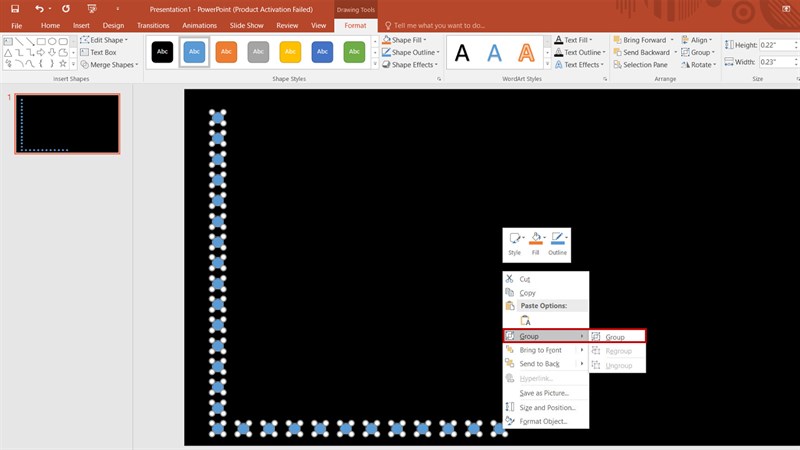Switch to the Transitions tab
800x450 pixels.
(x=153, y=25)
